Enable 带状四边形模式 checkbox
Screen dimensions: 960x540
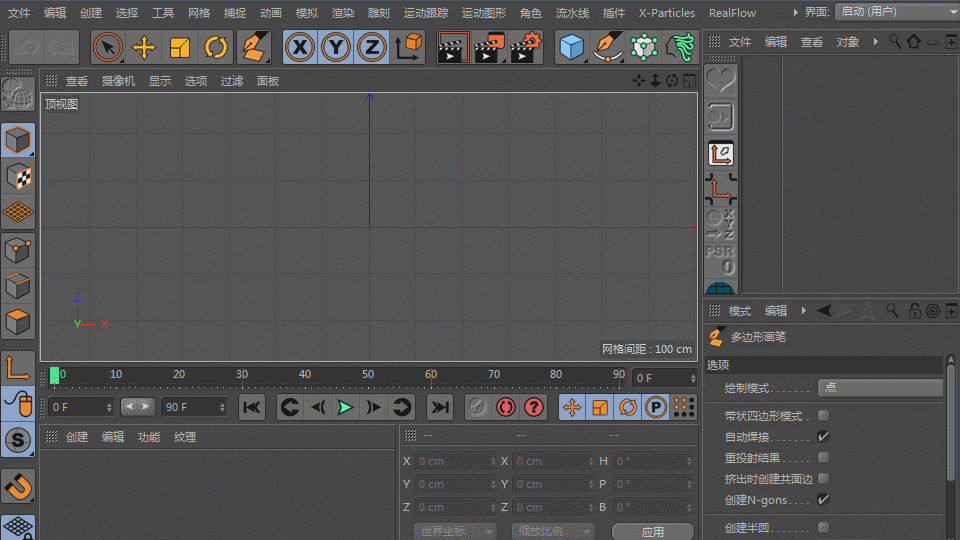[823, 416]
